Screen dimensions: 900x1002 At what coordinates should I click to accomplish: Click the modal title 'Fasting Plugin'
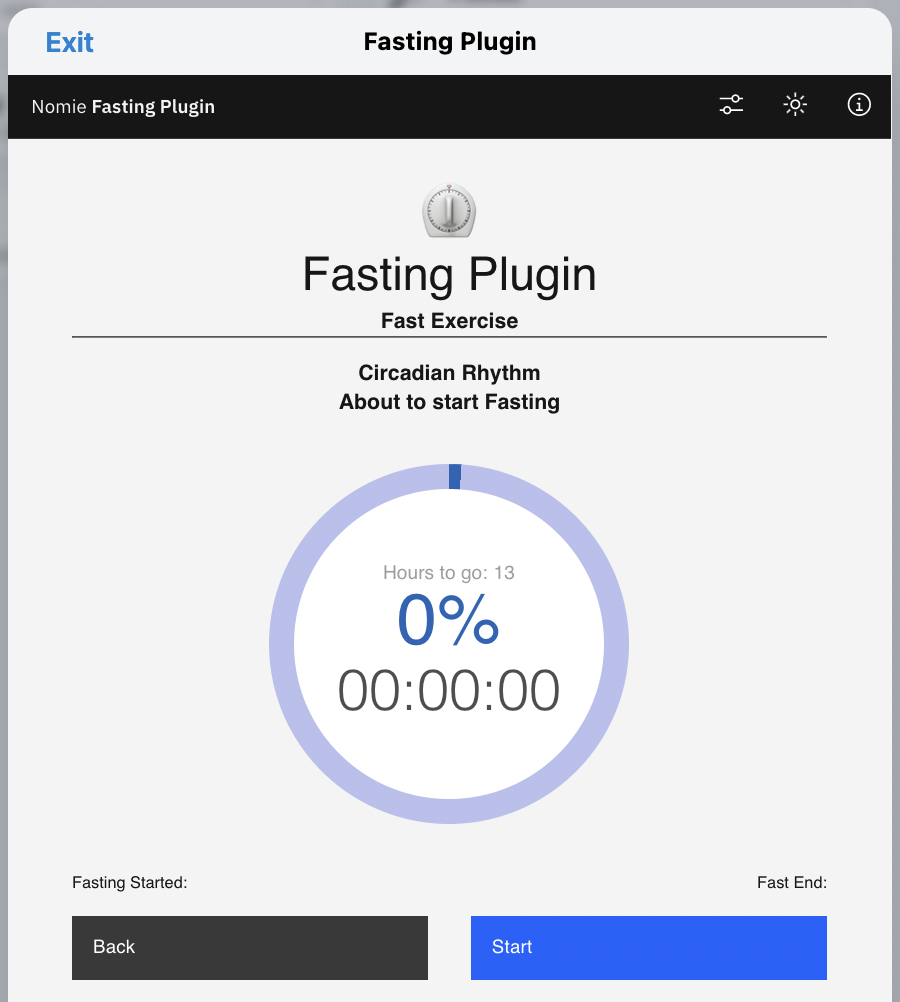(x=450, y=42)
